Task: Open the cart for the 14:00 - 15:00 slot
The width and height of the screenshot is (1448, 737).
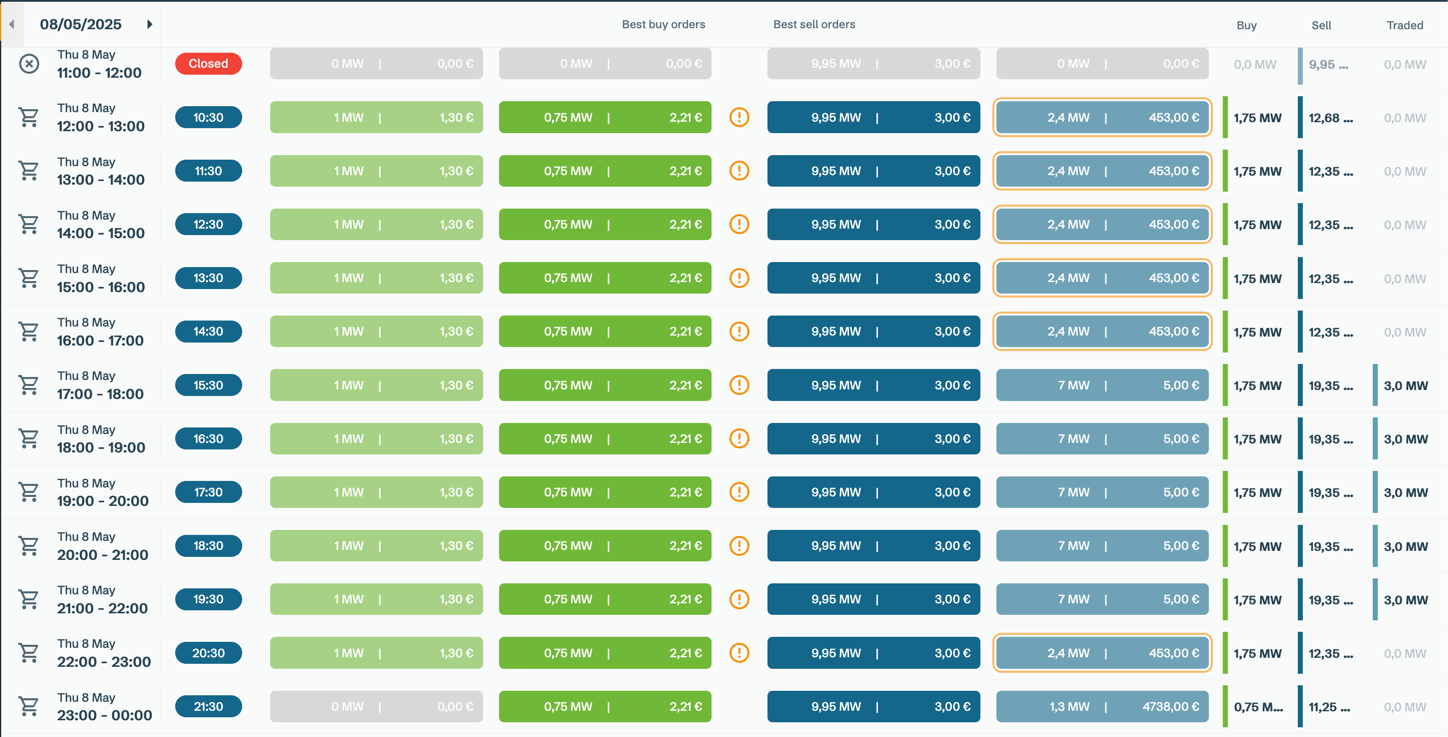Action: click(x=29, y=225)
